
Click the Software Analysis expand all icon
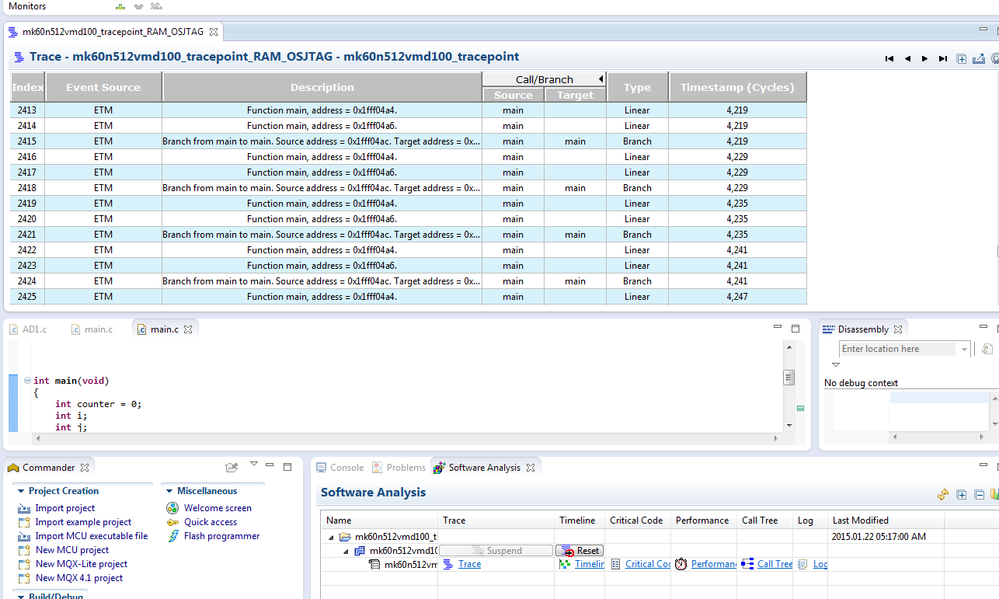pos(961,494)
